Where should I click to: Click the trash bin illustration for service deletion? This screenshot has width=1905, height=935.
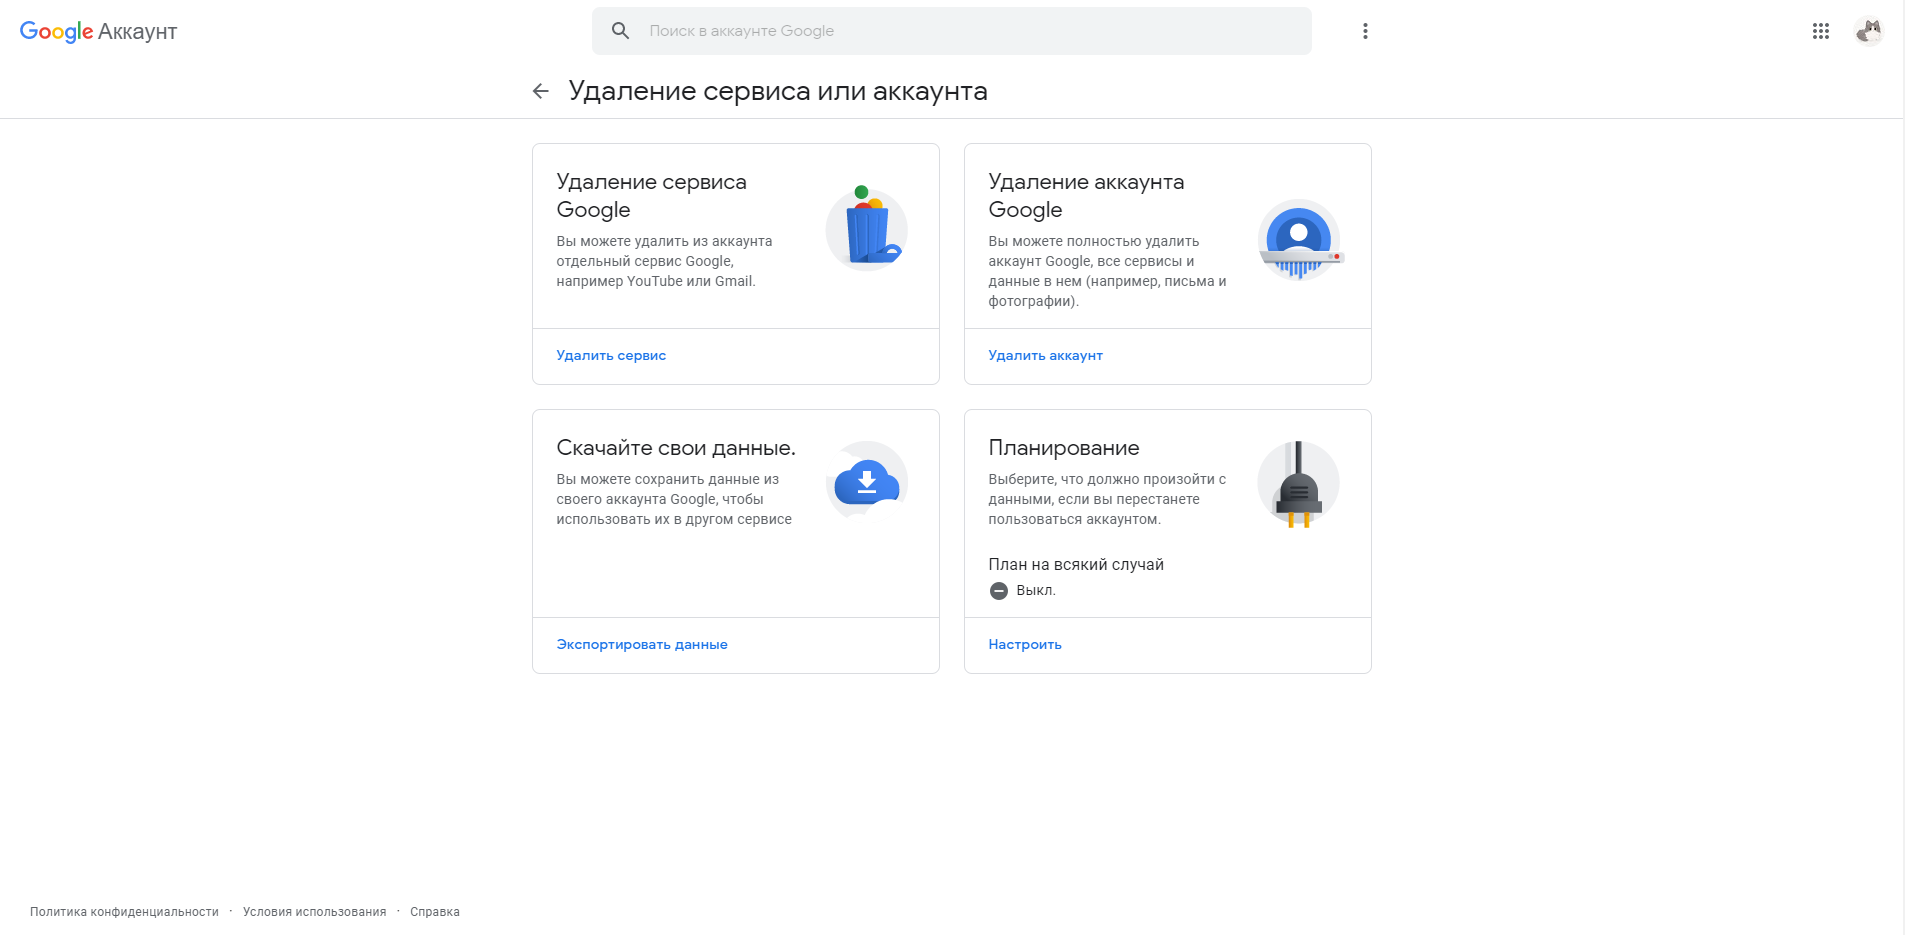click(x=867, y=228)
